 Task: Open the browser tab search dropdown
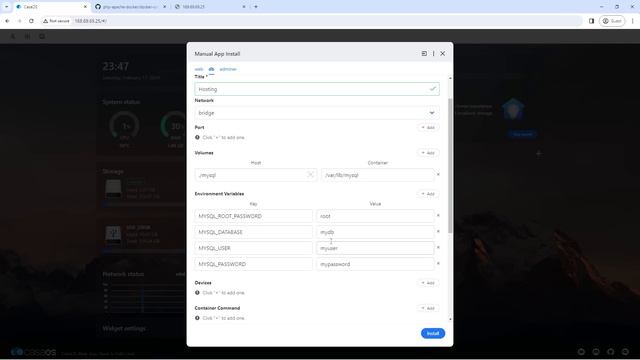pyautogui.click(x=6, y=7)
